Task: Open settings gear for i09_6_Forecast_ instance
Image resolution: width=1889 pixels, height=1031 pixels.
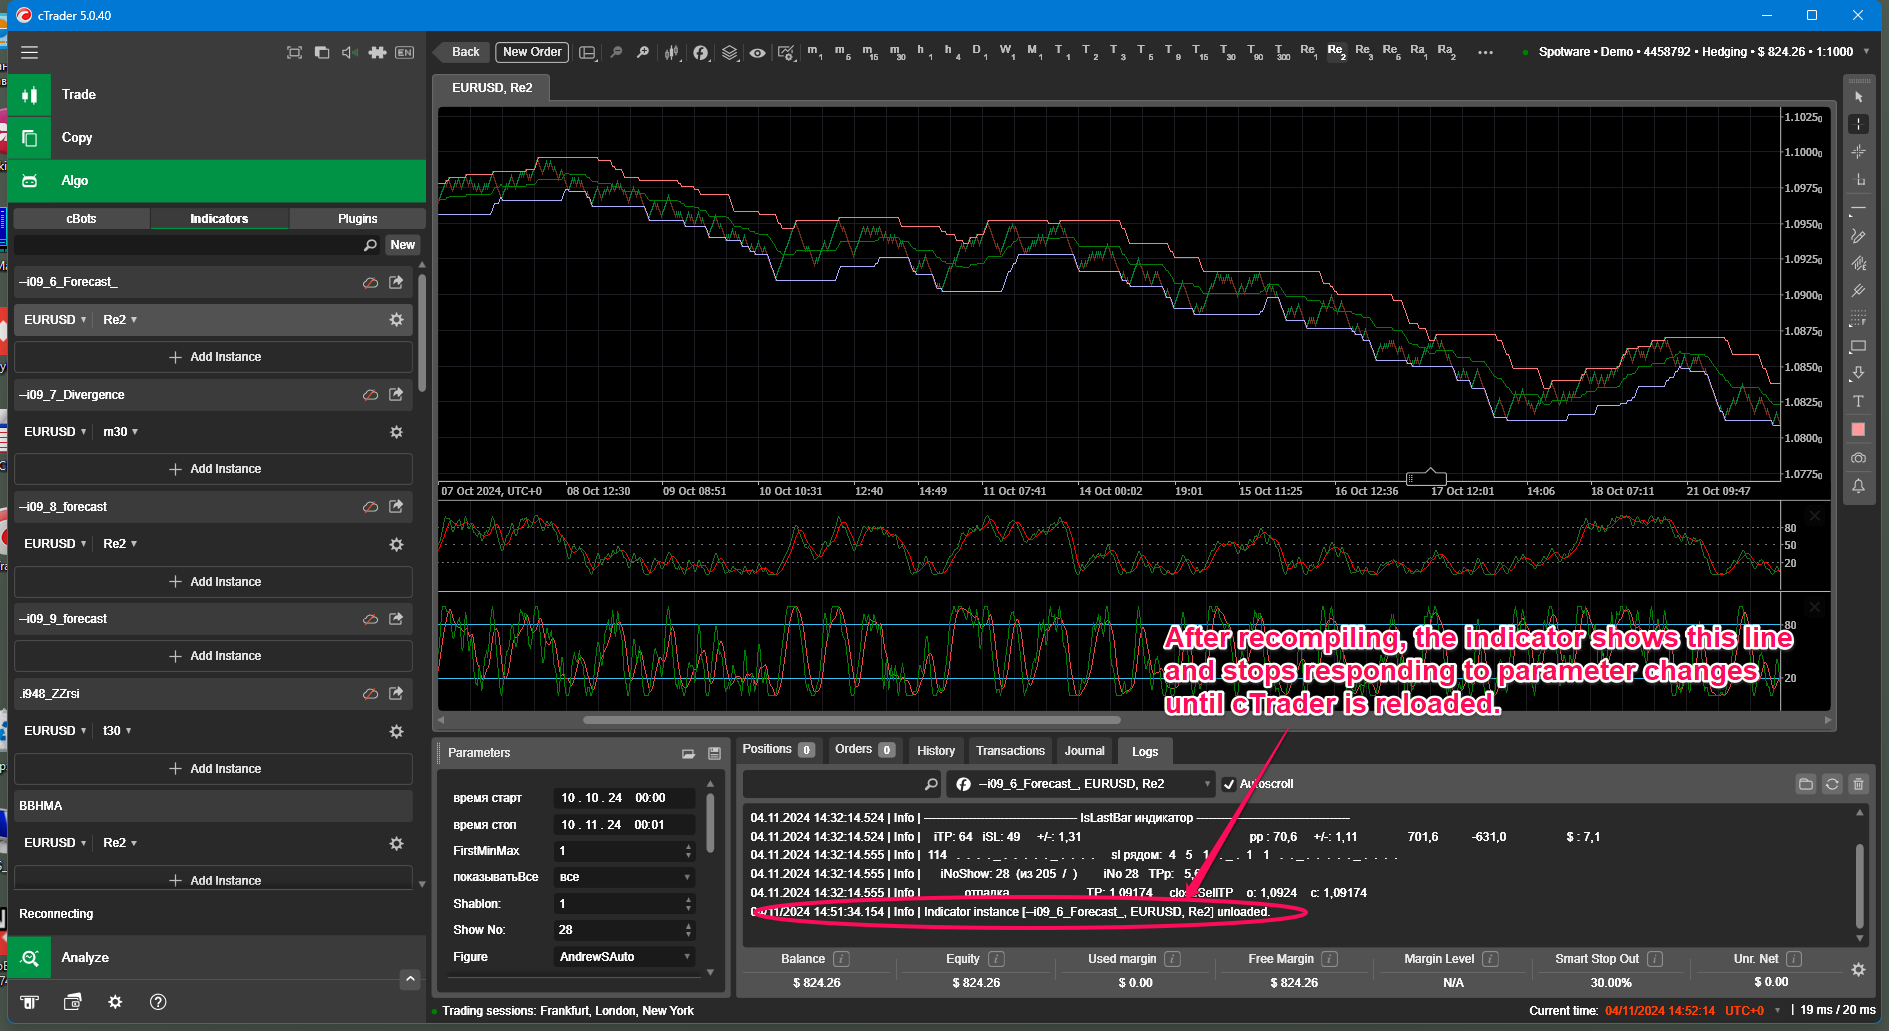Action: [x=396, y=320]
